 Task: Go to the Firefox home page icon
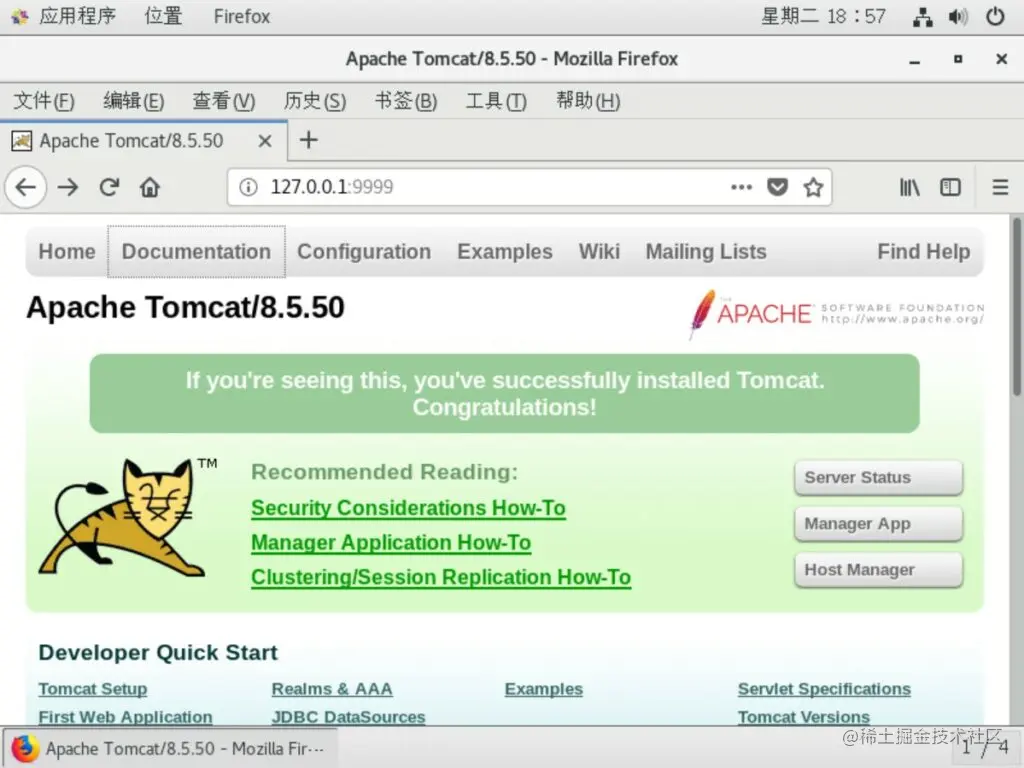[x=150, y=187]
